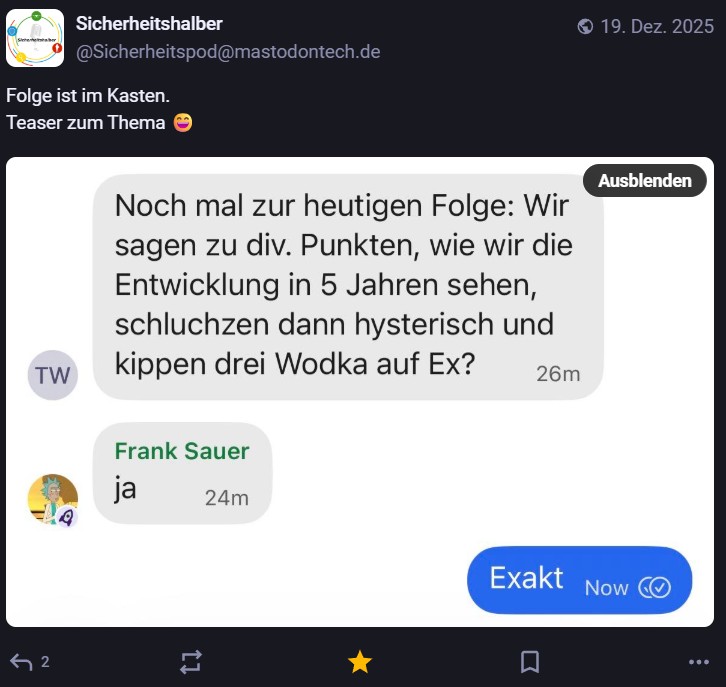Open the reply arrow icon
Image resolution: width=726 pixels, height=687 pixels.
pos(21,661)
